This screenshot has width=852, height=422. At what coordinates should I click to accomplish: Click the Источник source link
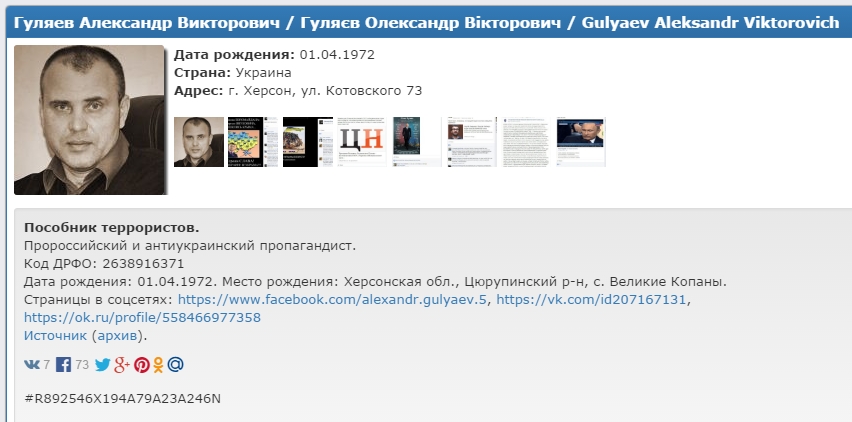55,335
